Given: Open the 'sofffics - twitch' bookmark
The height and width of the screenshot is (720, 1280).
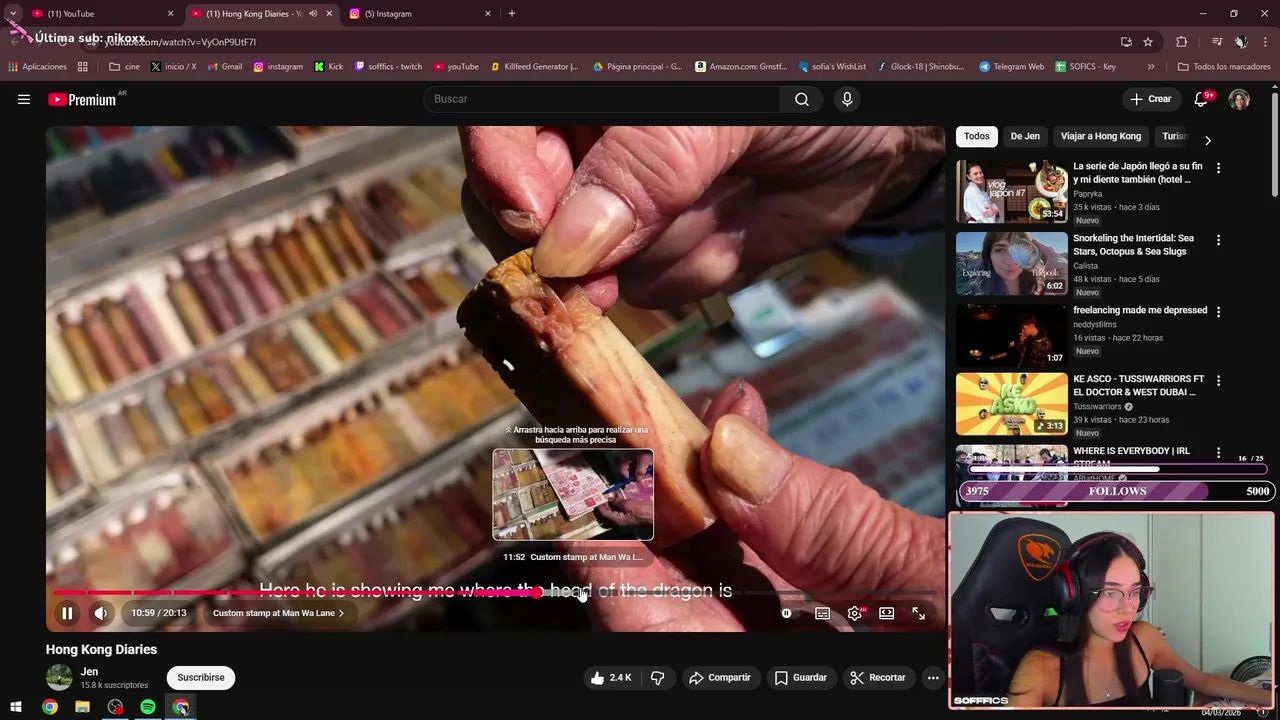Looking at the screenshot, I should point(389,67).
